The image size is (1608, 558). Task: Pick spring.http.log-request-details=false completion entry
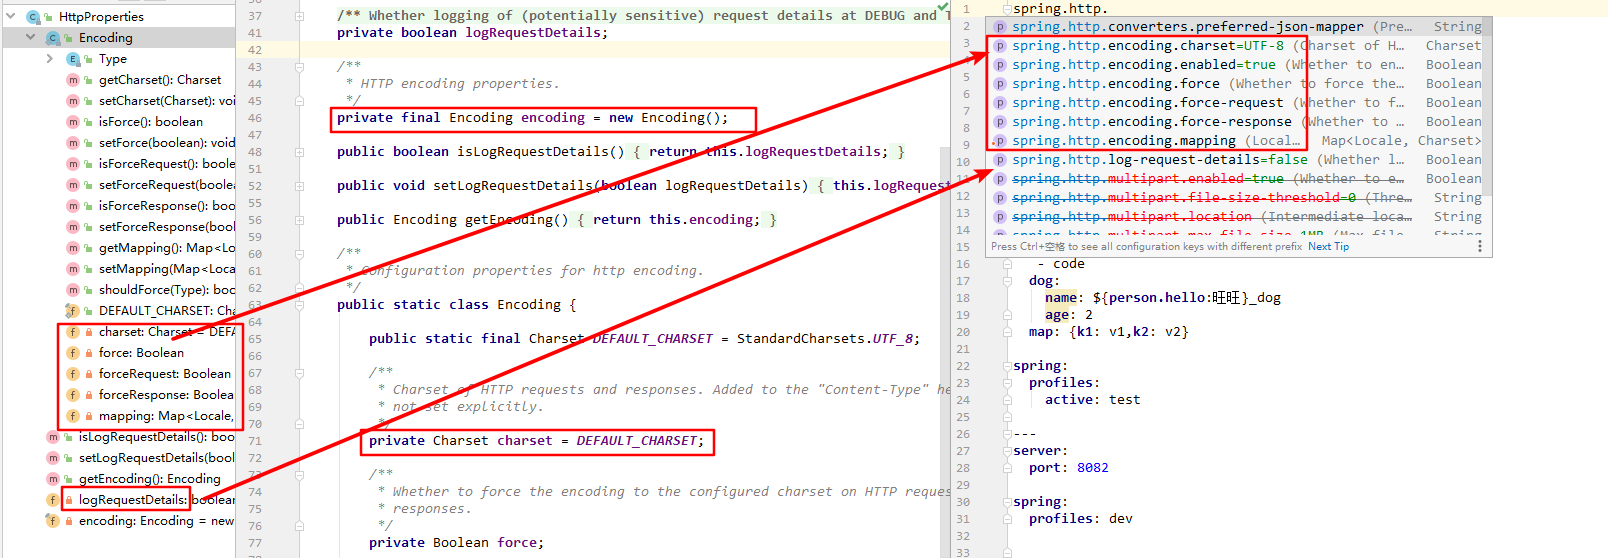[x=1159, y=160]
